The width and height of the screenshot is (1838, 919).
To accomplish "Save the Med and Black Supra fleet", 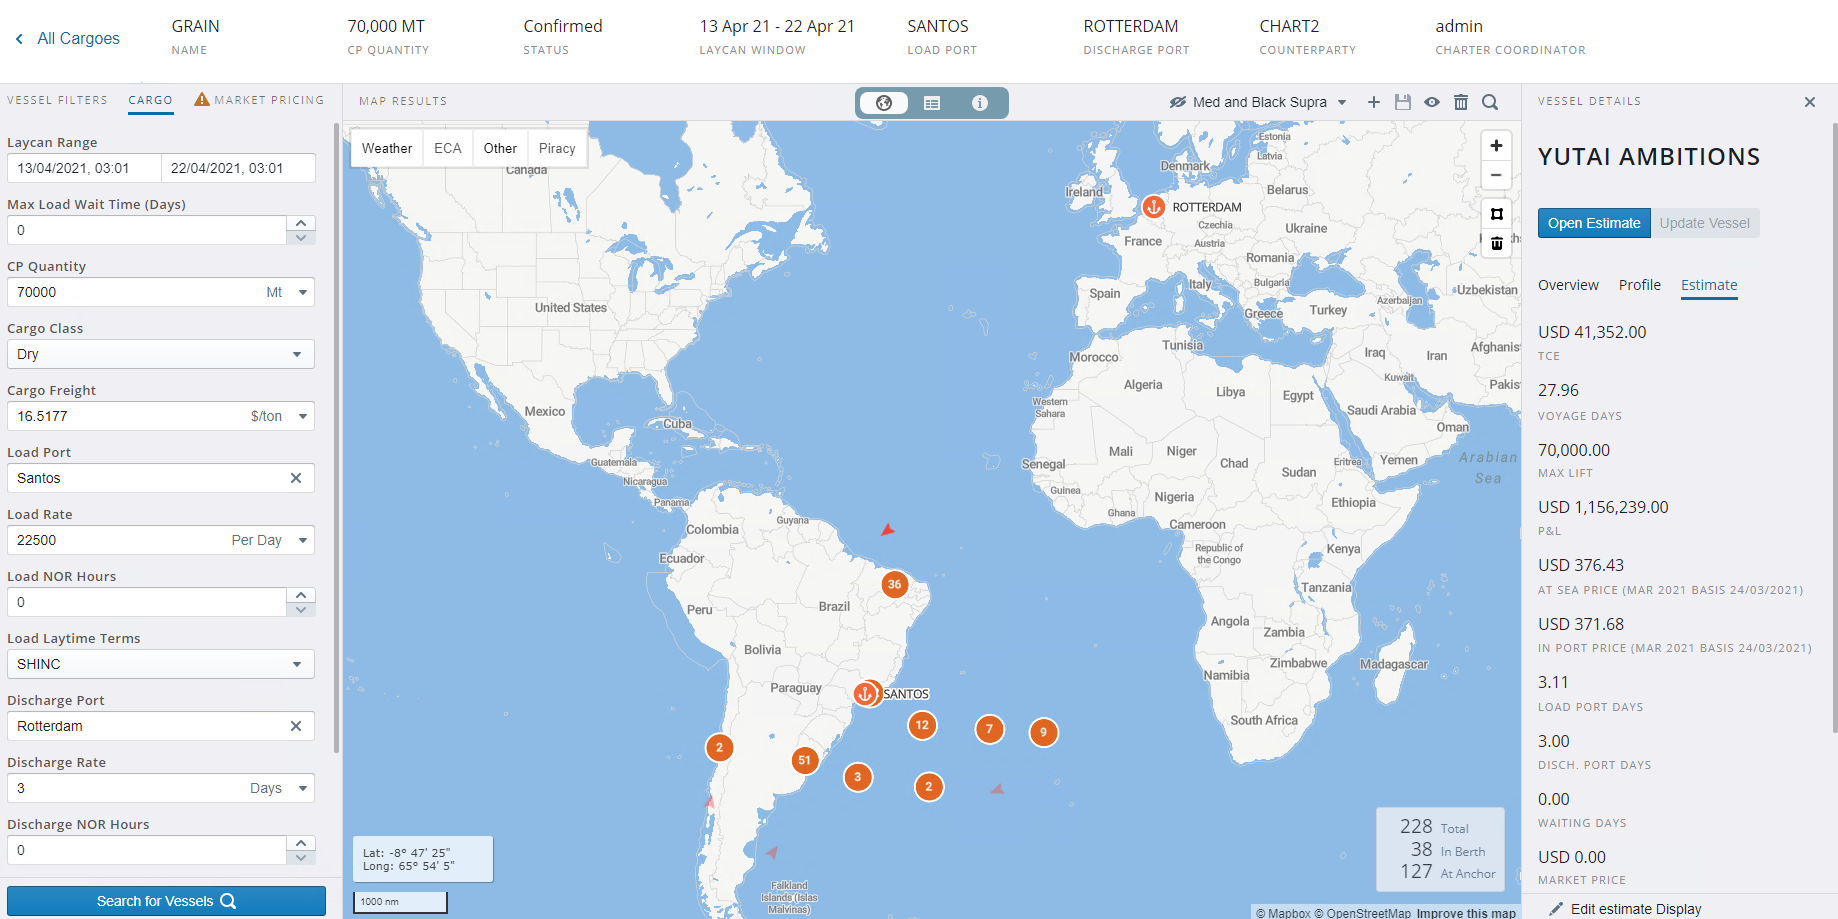I will [1403, 102].
